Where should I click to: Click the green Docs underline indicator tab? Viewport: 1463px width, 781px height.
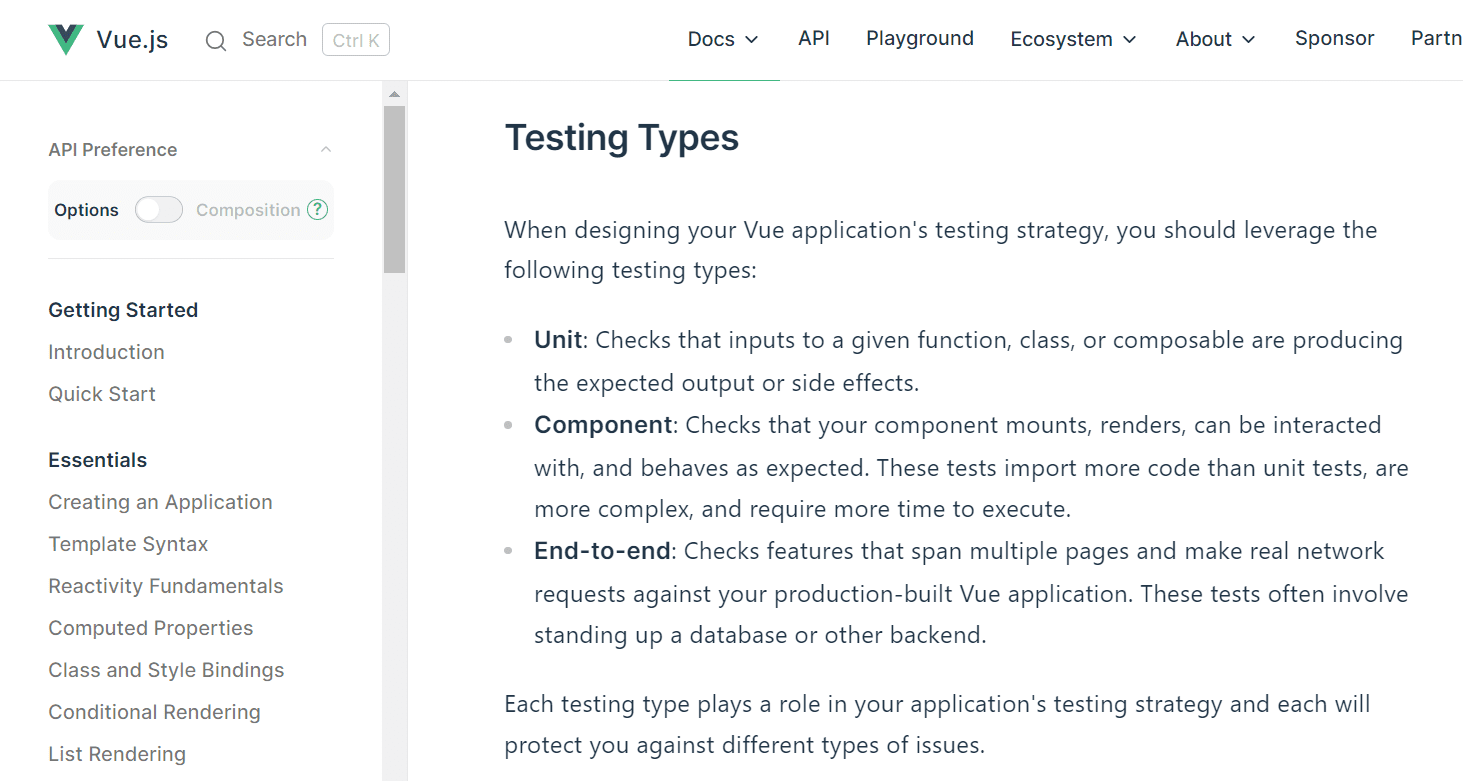(724, 79)
